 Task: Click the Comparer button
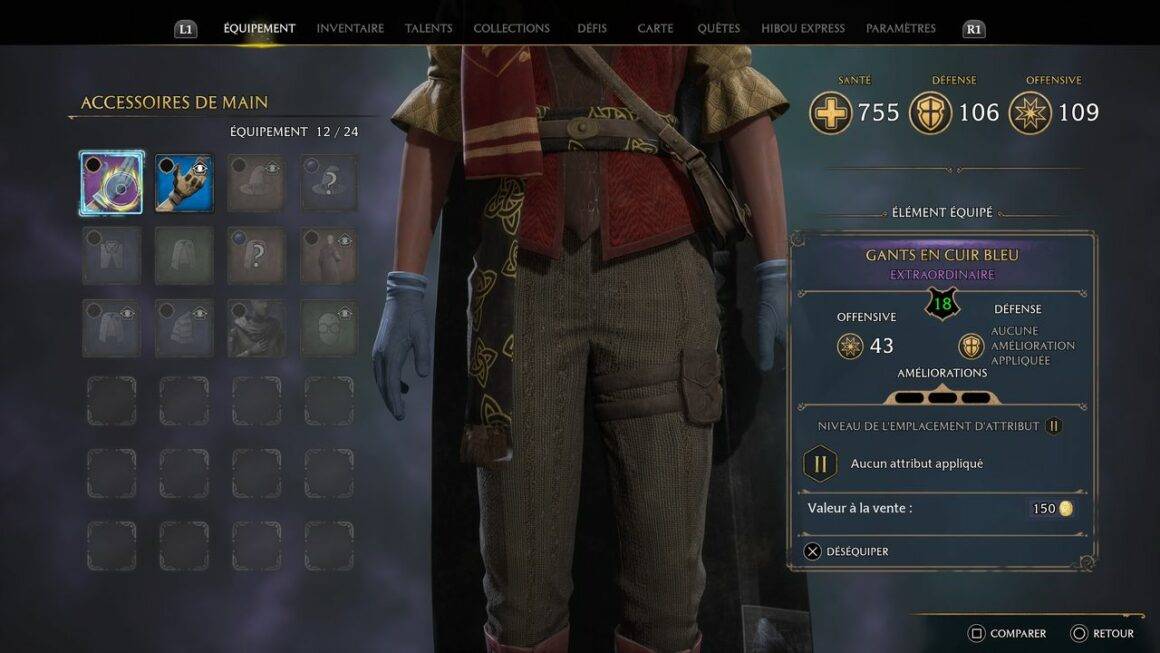pos(1007,634)
